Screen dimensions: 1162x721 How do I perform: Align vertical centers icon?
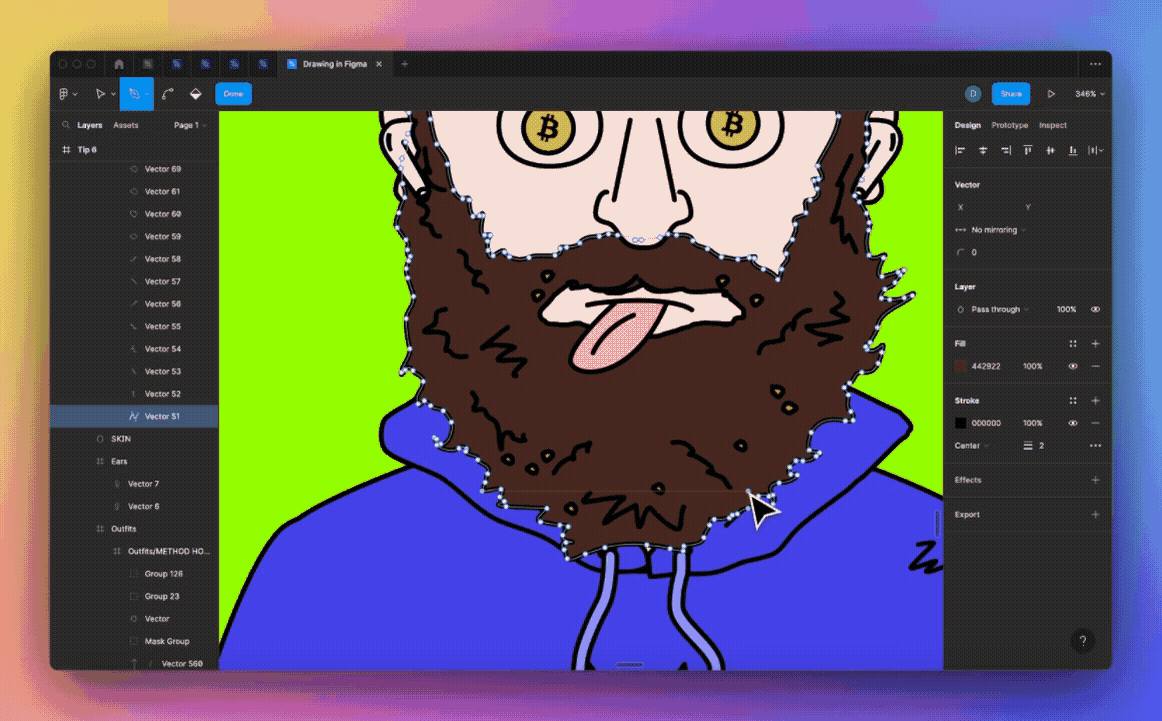point(1050,150)
